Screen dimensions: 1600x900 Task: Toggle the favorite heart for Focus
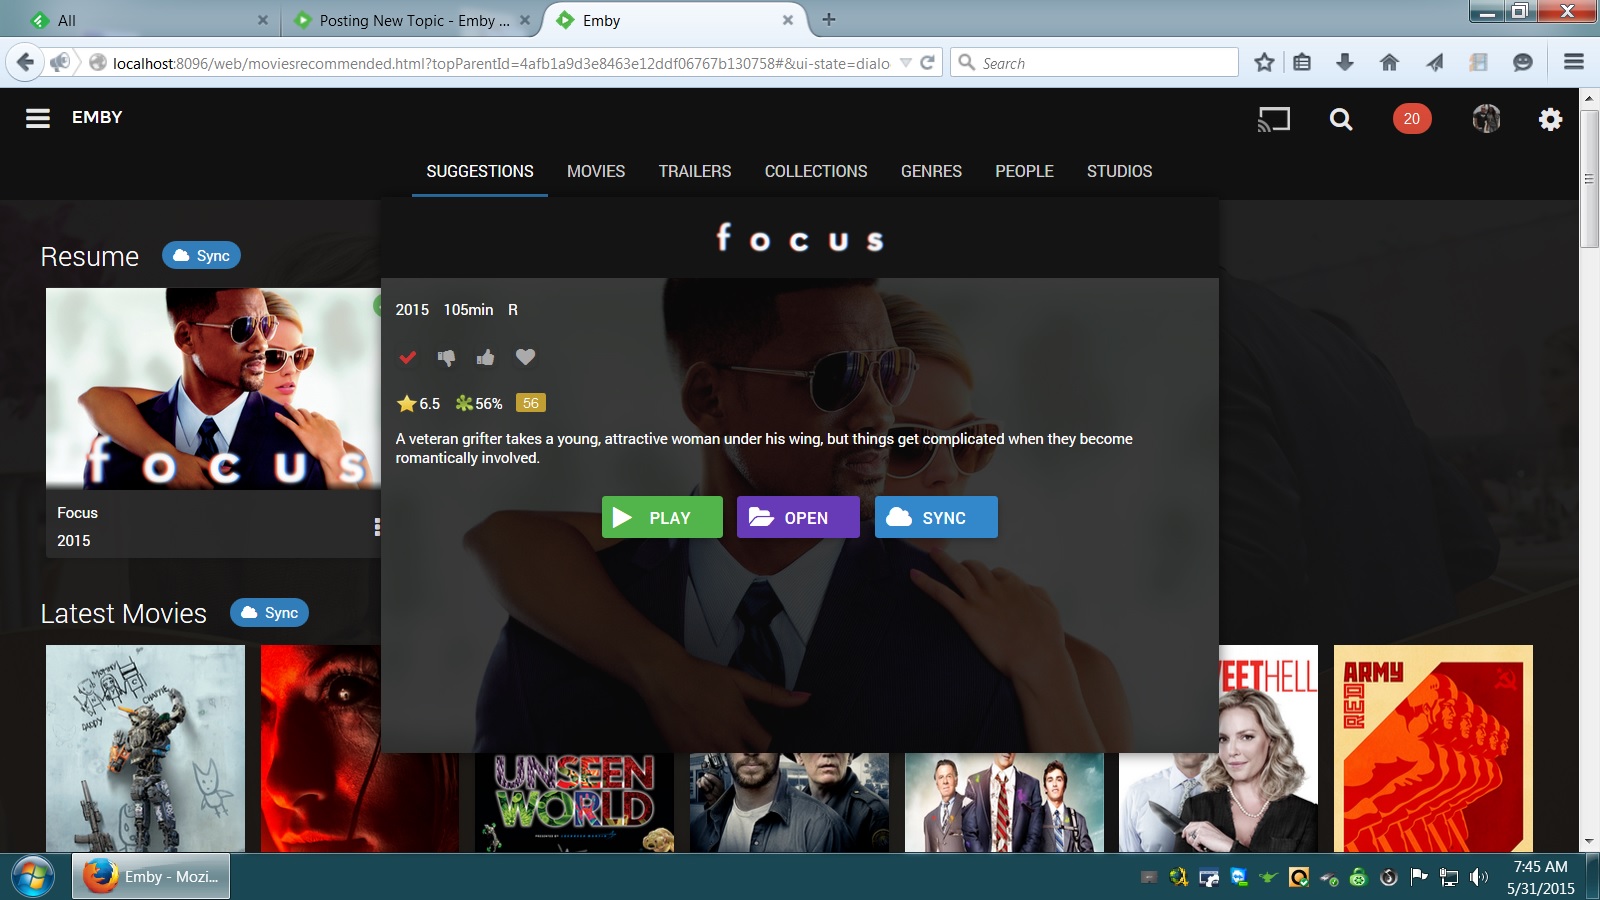(525, 357)
